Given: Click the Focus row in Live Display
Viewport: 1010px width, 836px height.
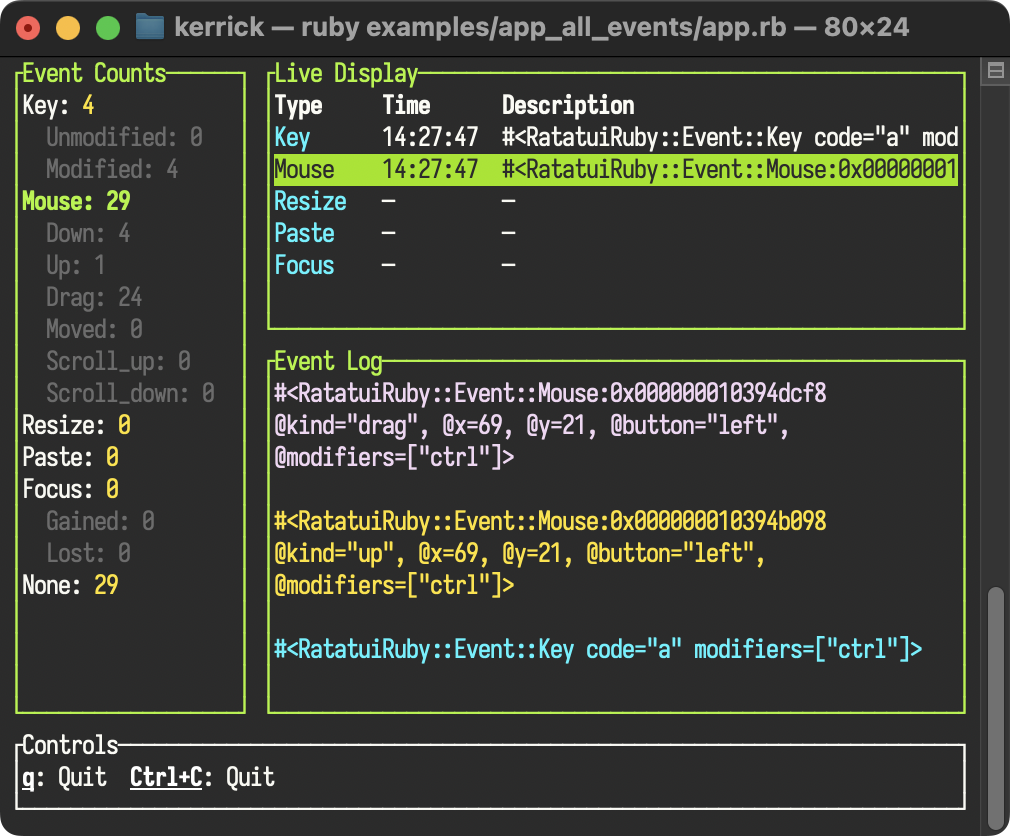Looking at the screenshot, I should click(x=616, y=265).
